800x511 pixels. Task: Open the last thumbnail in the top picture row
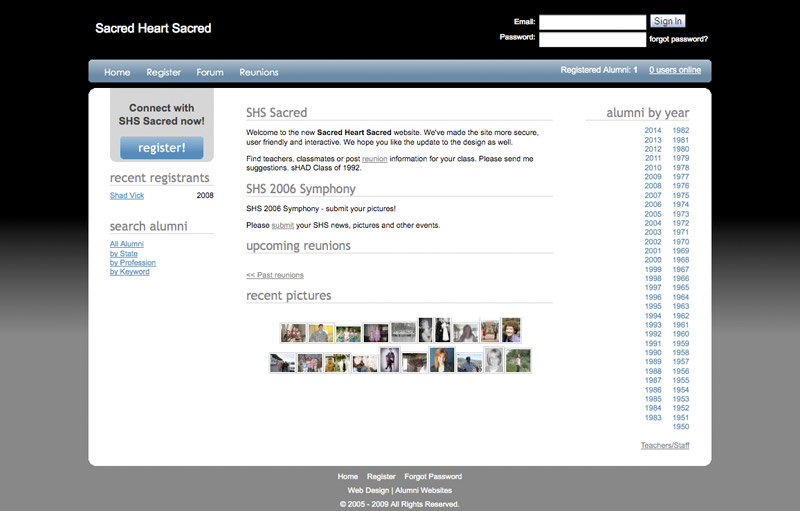pos(511,331)
